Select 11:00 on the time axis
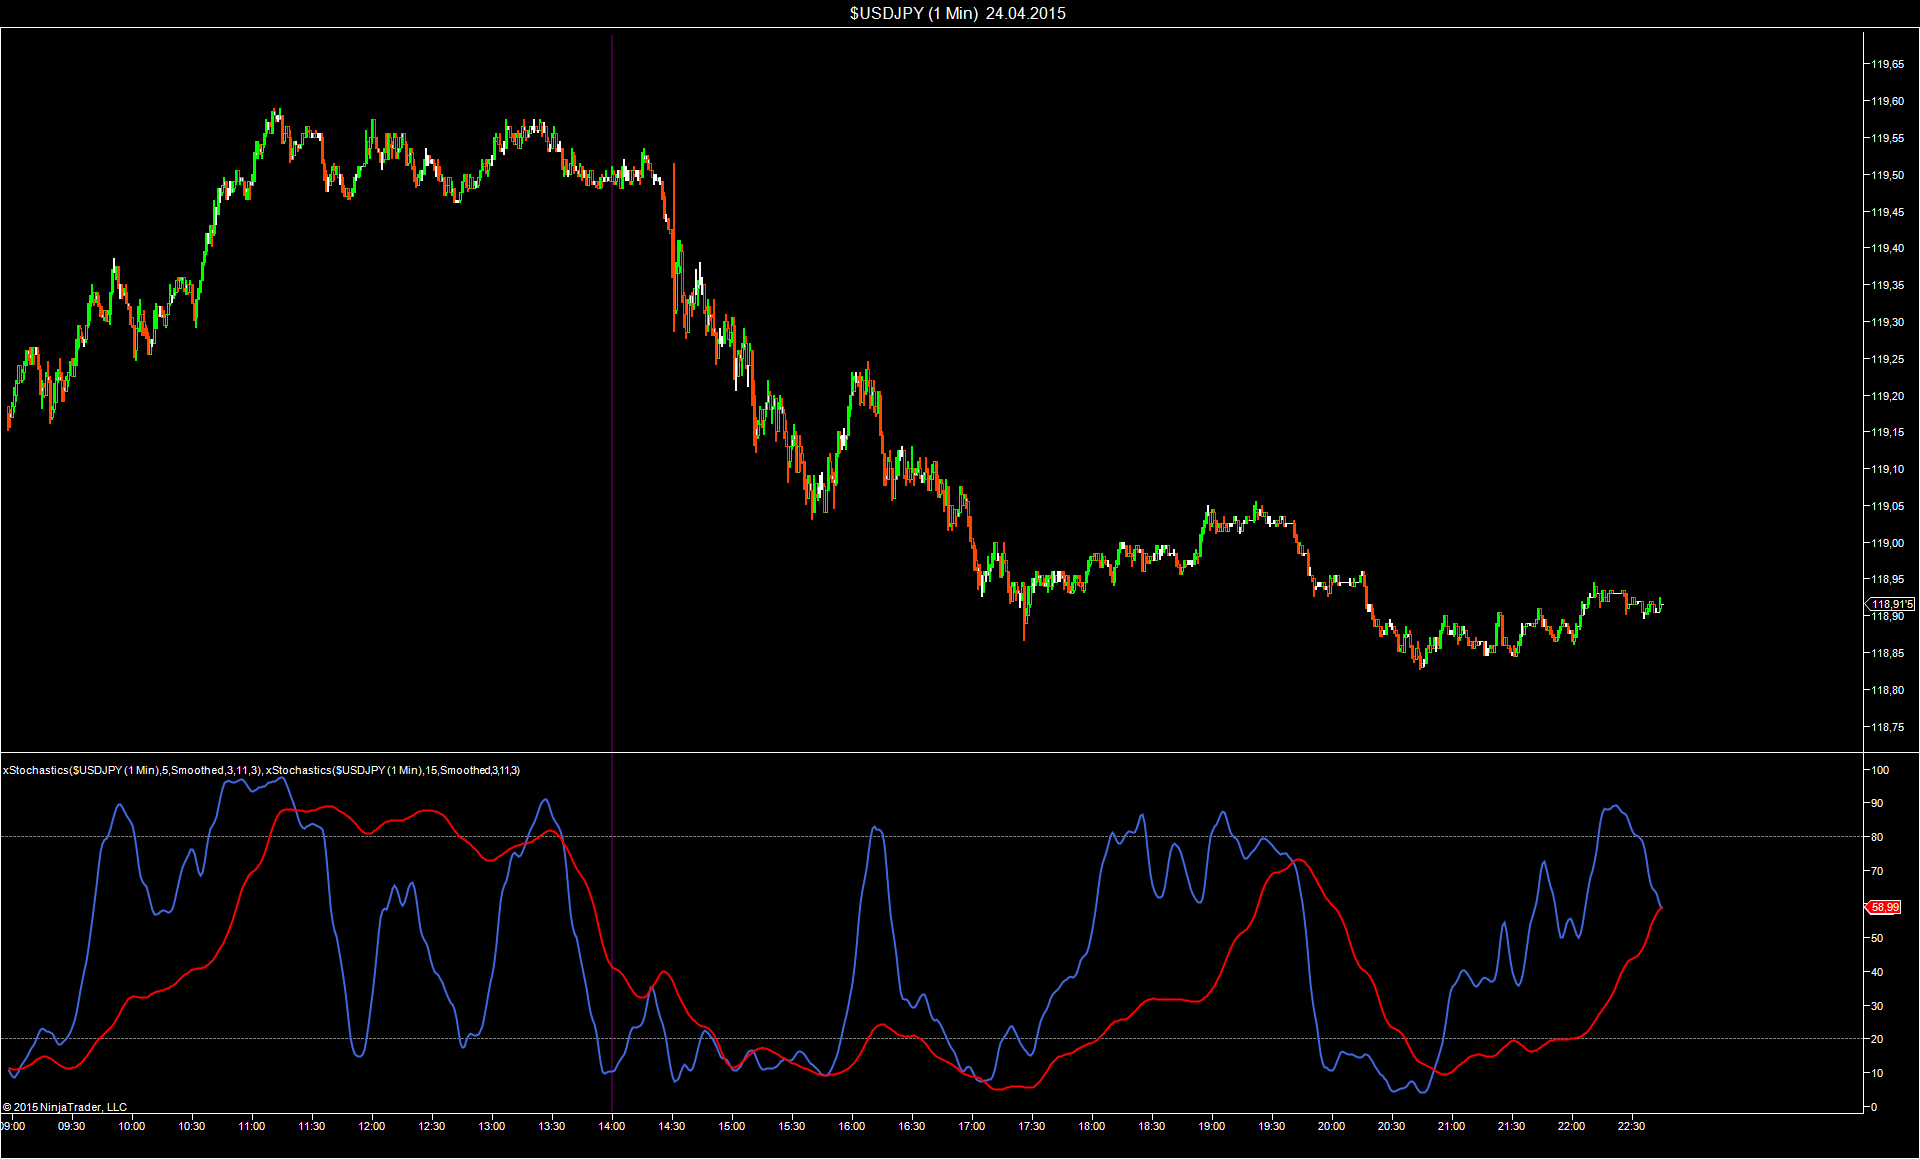Image resolution: width=1920 pixels, height=1159 pixels. click(252, 1126)
